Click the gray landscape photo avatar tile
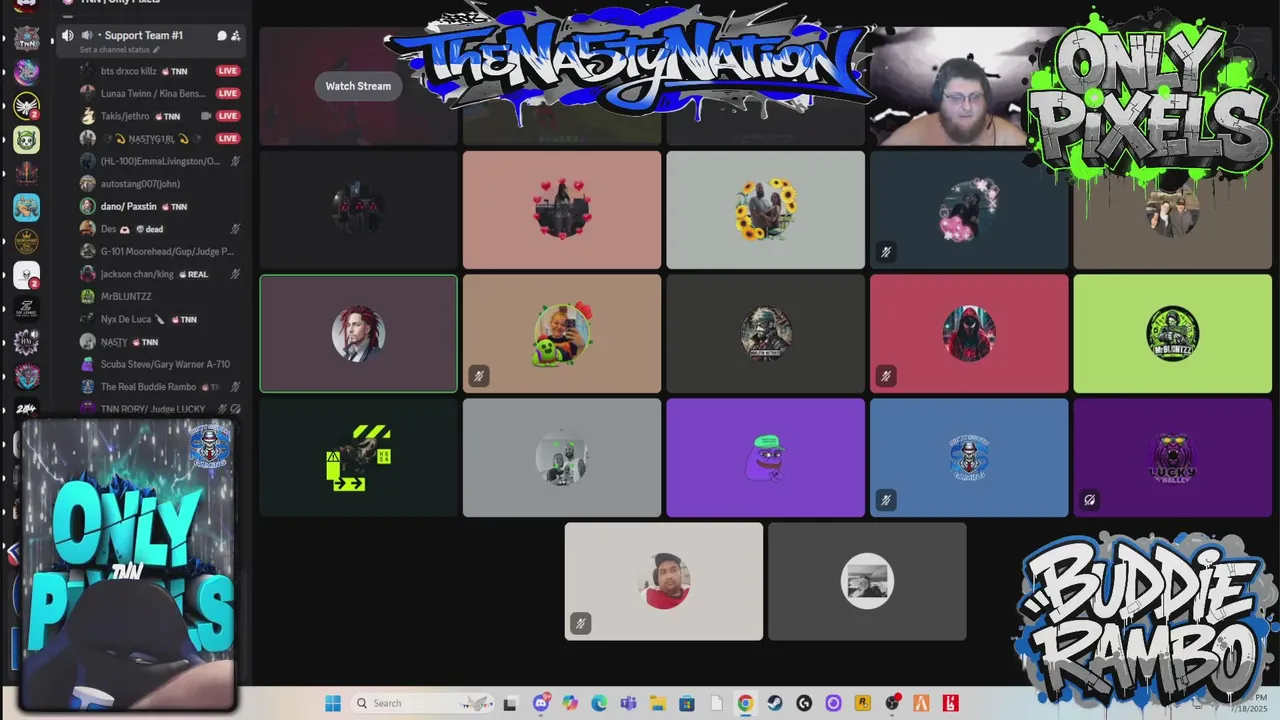 point(867,581)
